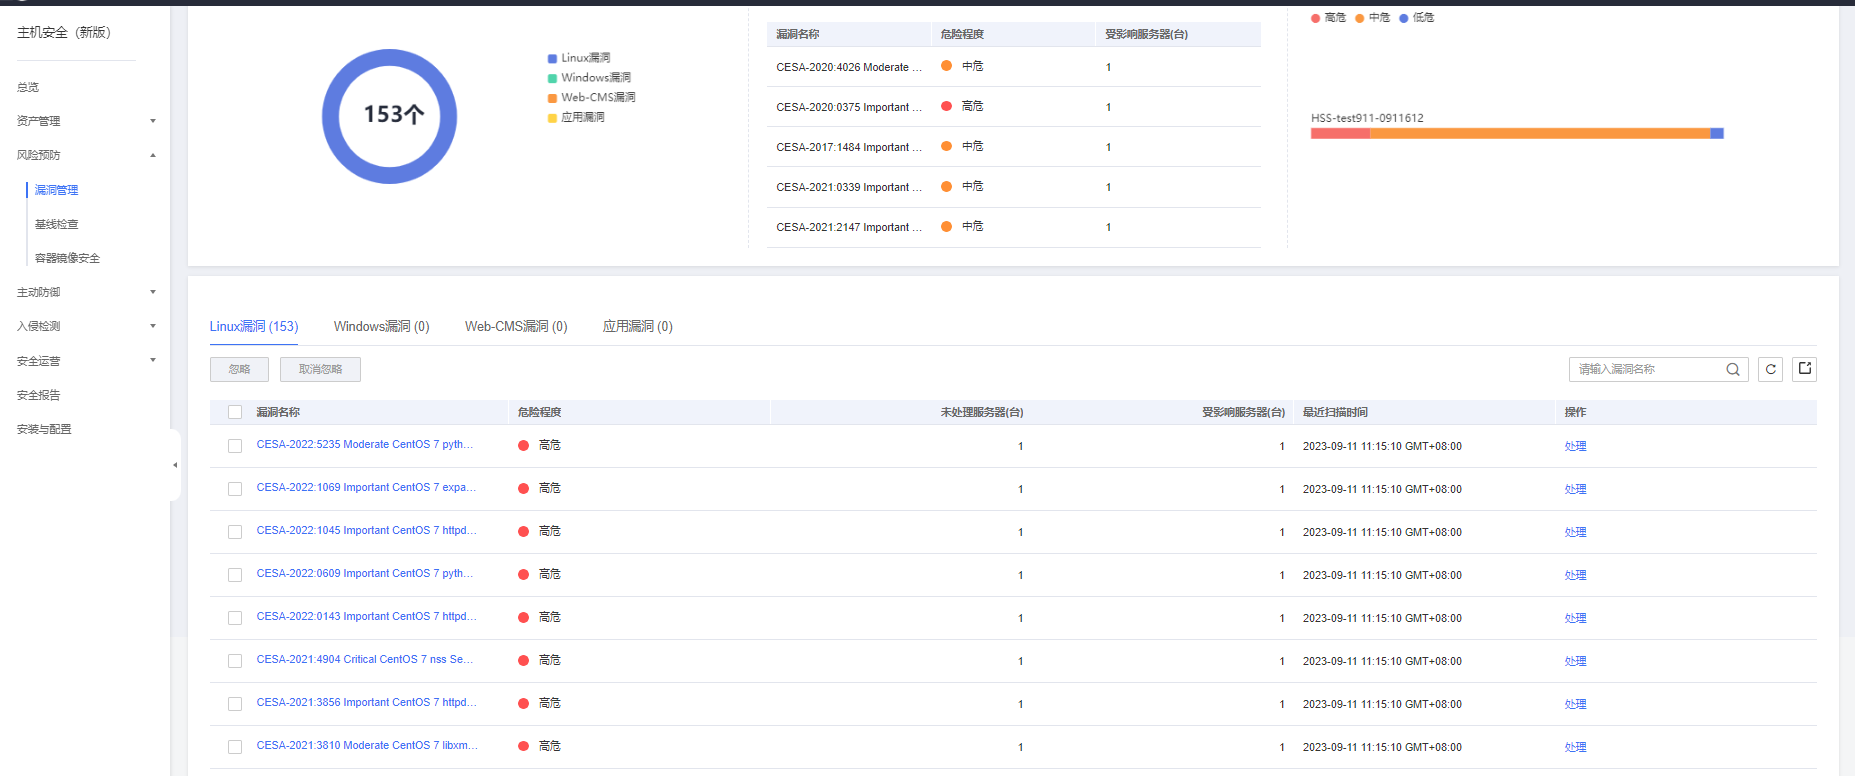Click the refresh icon beside the search box

[1770, 370]
